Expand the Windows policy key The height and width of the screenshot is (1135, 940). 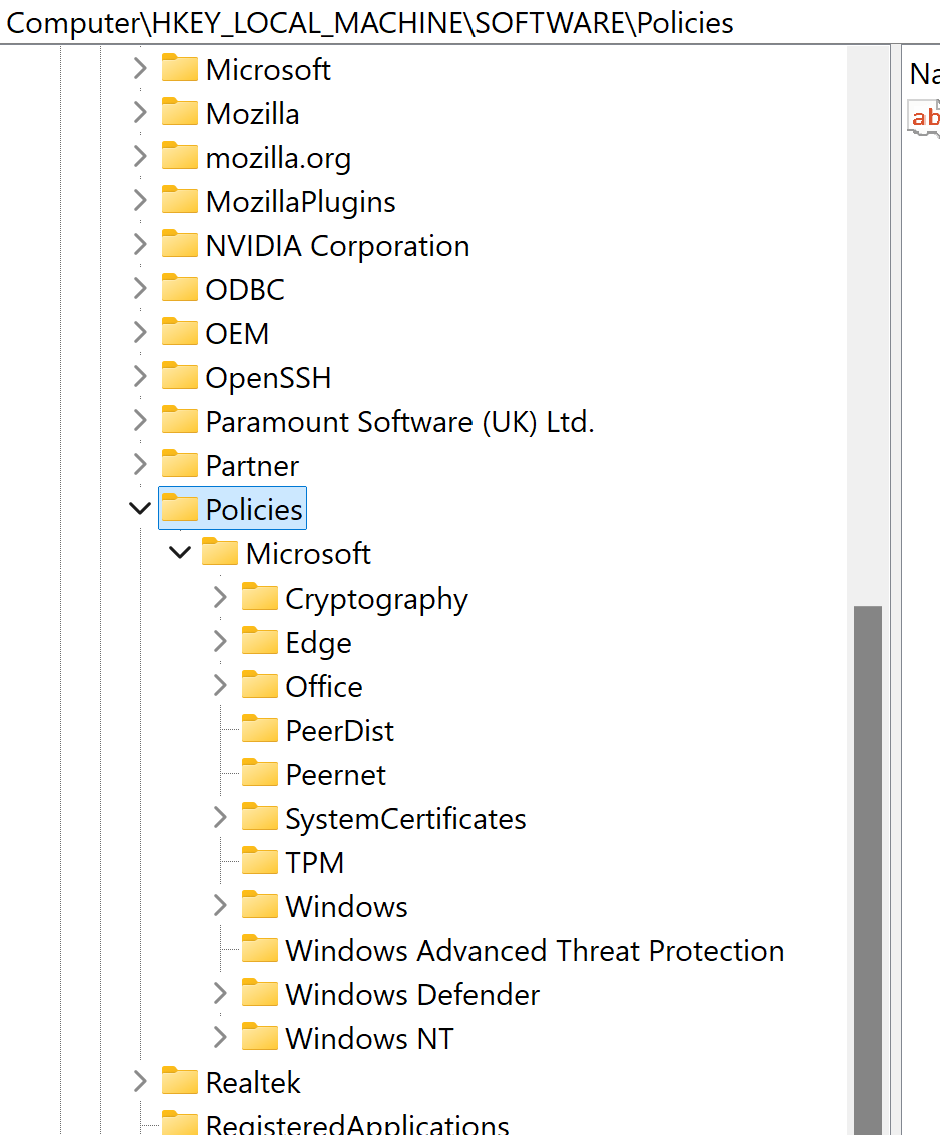click(x=220, y=906)
